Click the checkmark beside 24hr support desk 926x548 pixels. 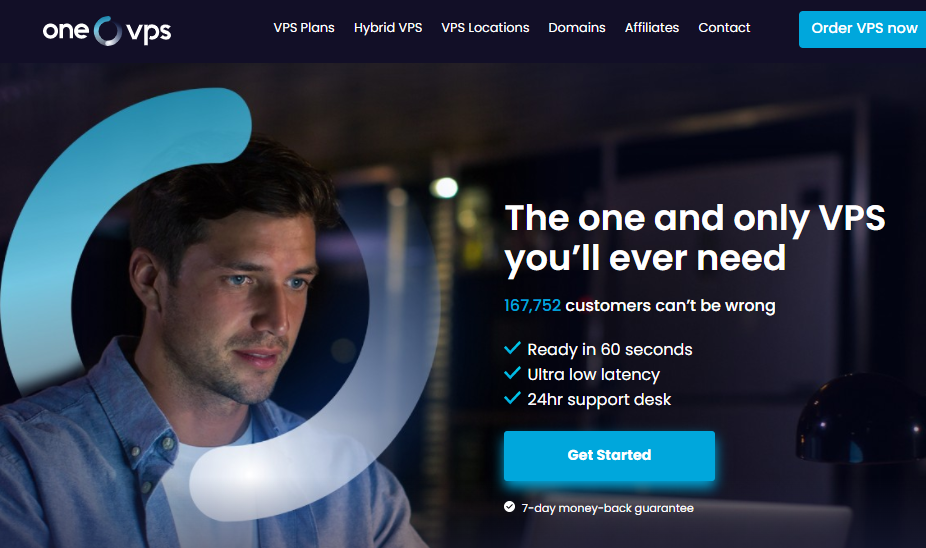click(x=512, y=398)
